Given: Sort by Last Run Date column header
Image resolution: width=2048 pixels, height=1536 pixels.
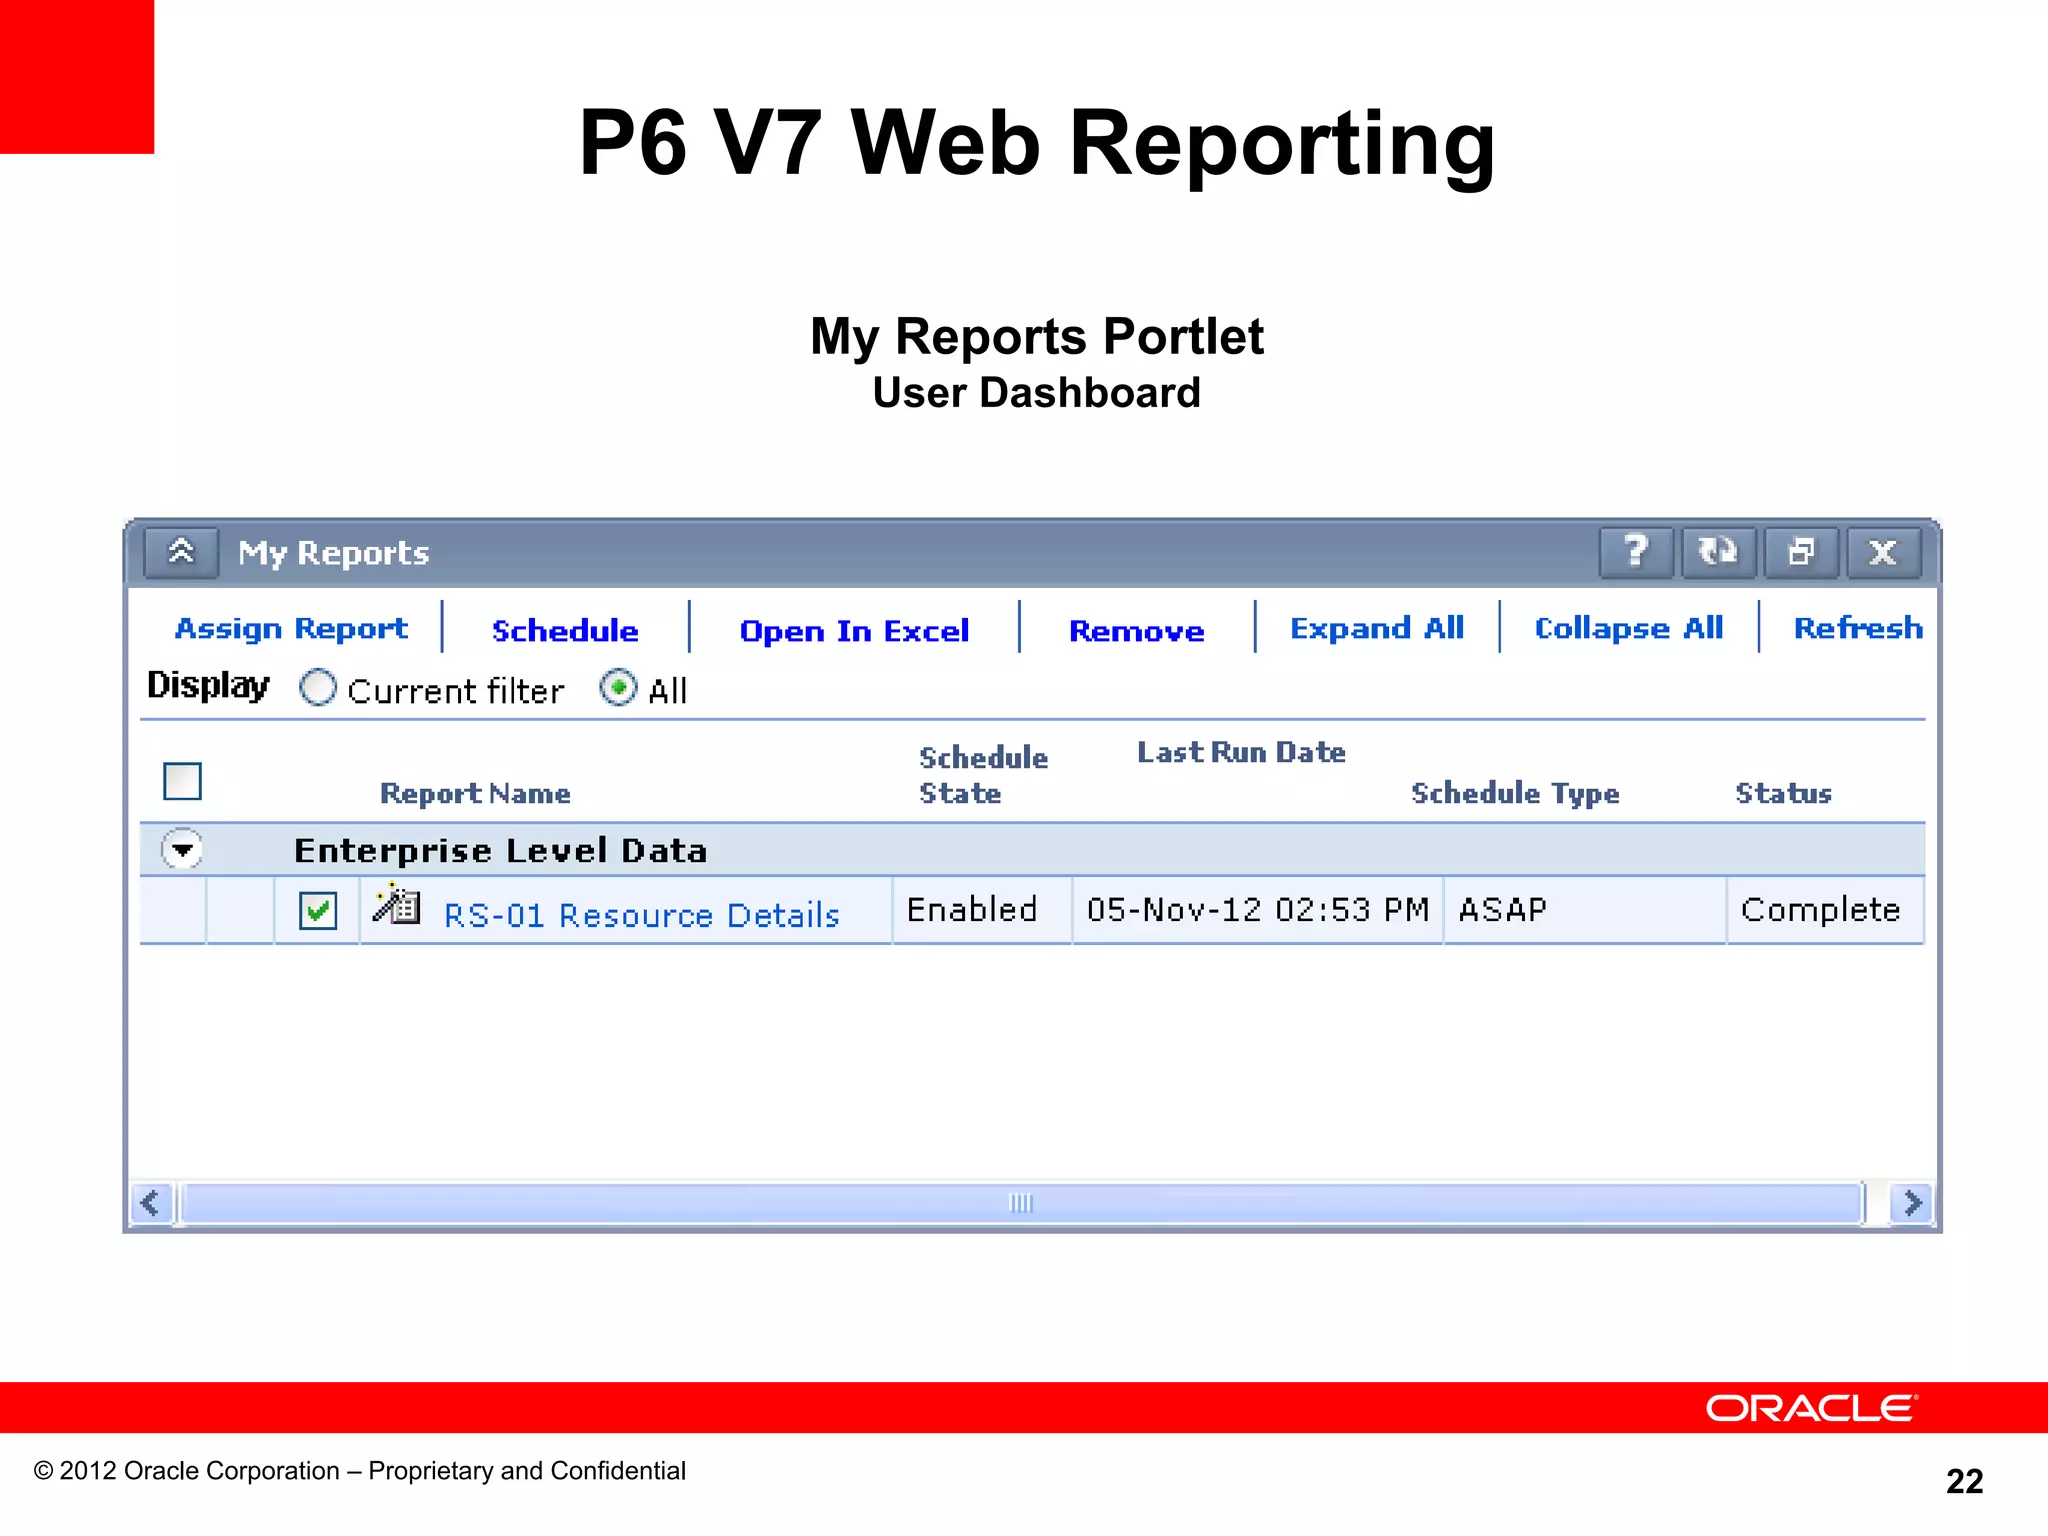Looking at the screenshot, I should pos(1241,752).
